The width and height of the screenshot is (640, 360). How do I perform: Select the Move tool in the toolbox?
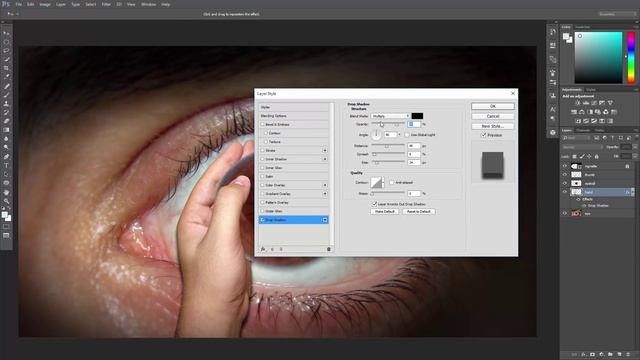[x=6, y=33]
